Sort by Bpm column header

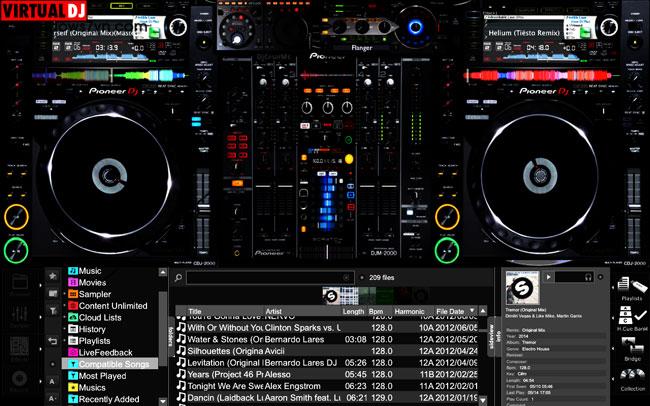379,311
